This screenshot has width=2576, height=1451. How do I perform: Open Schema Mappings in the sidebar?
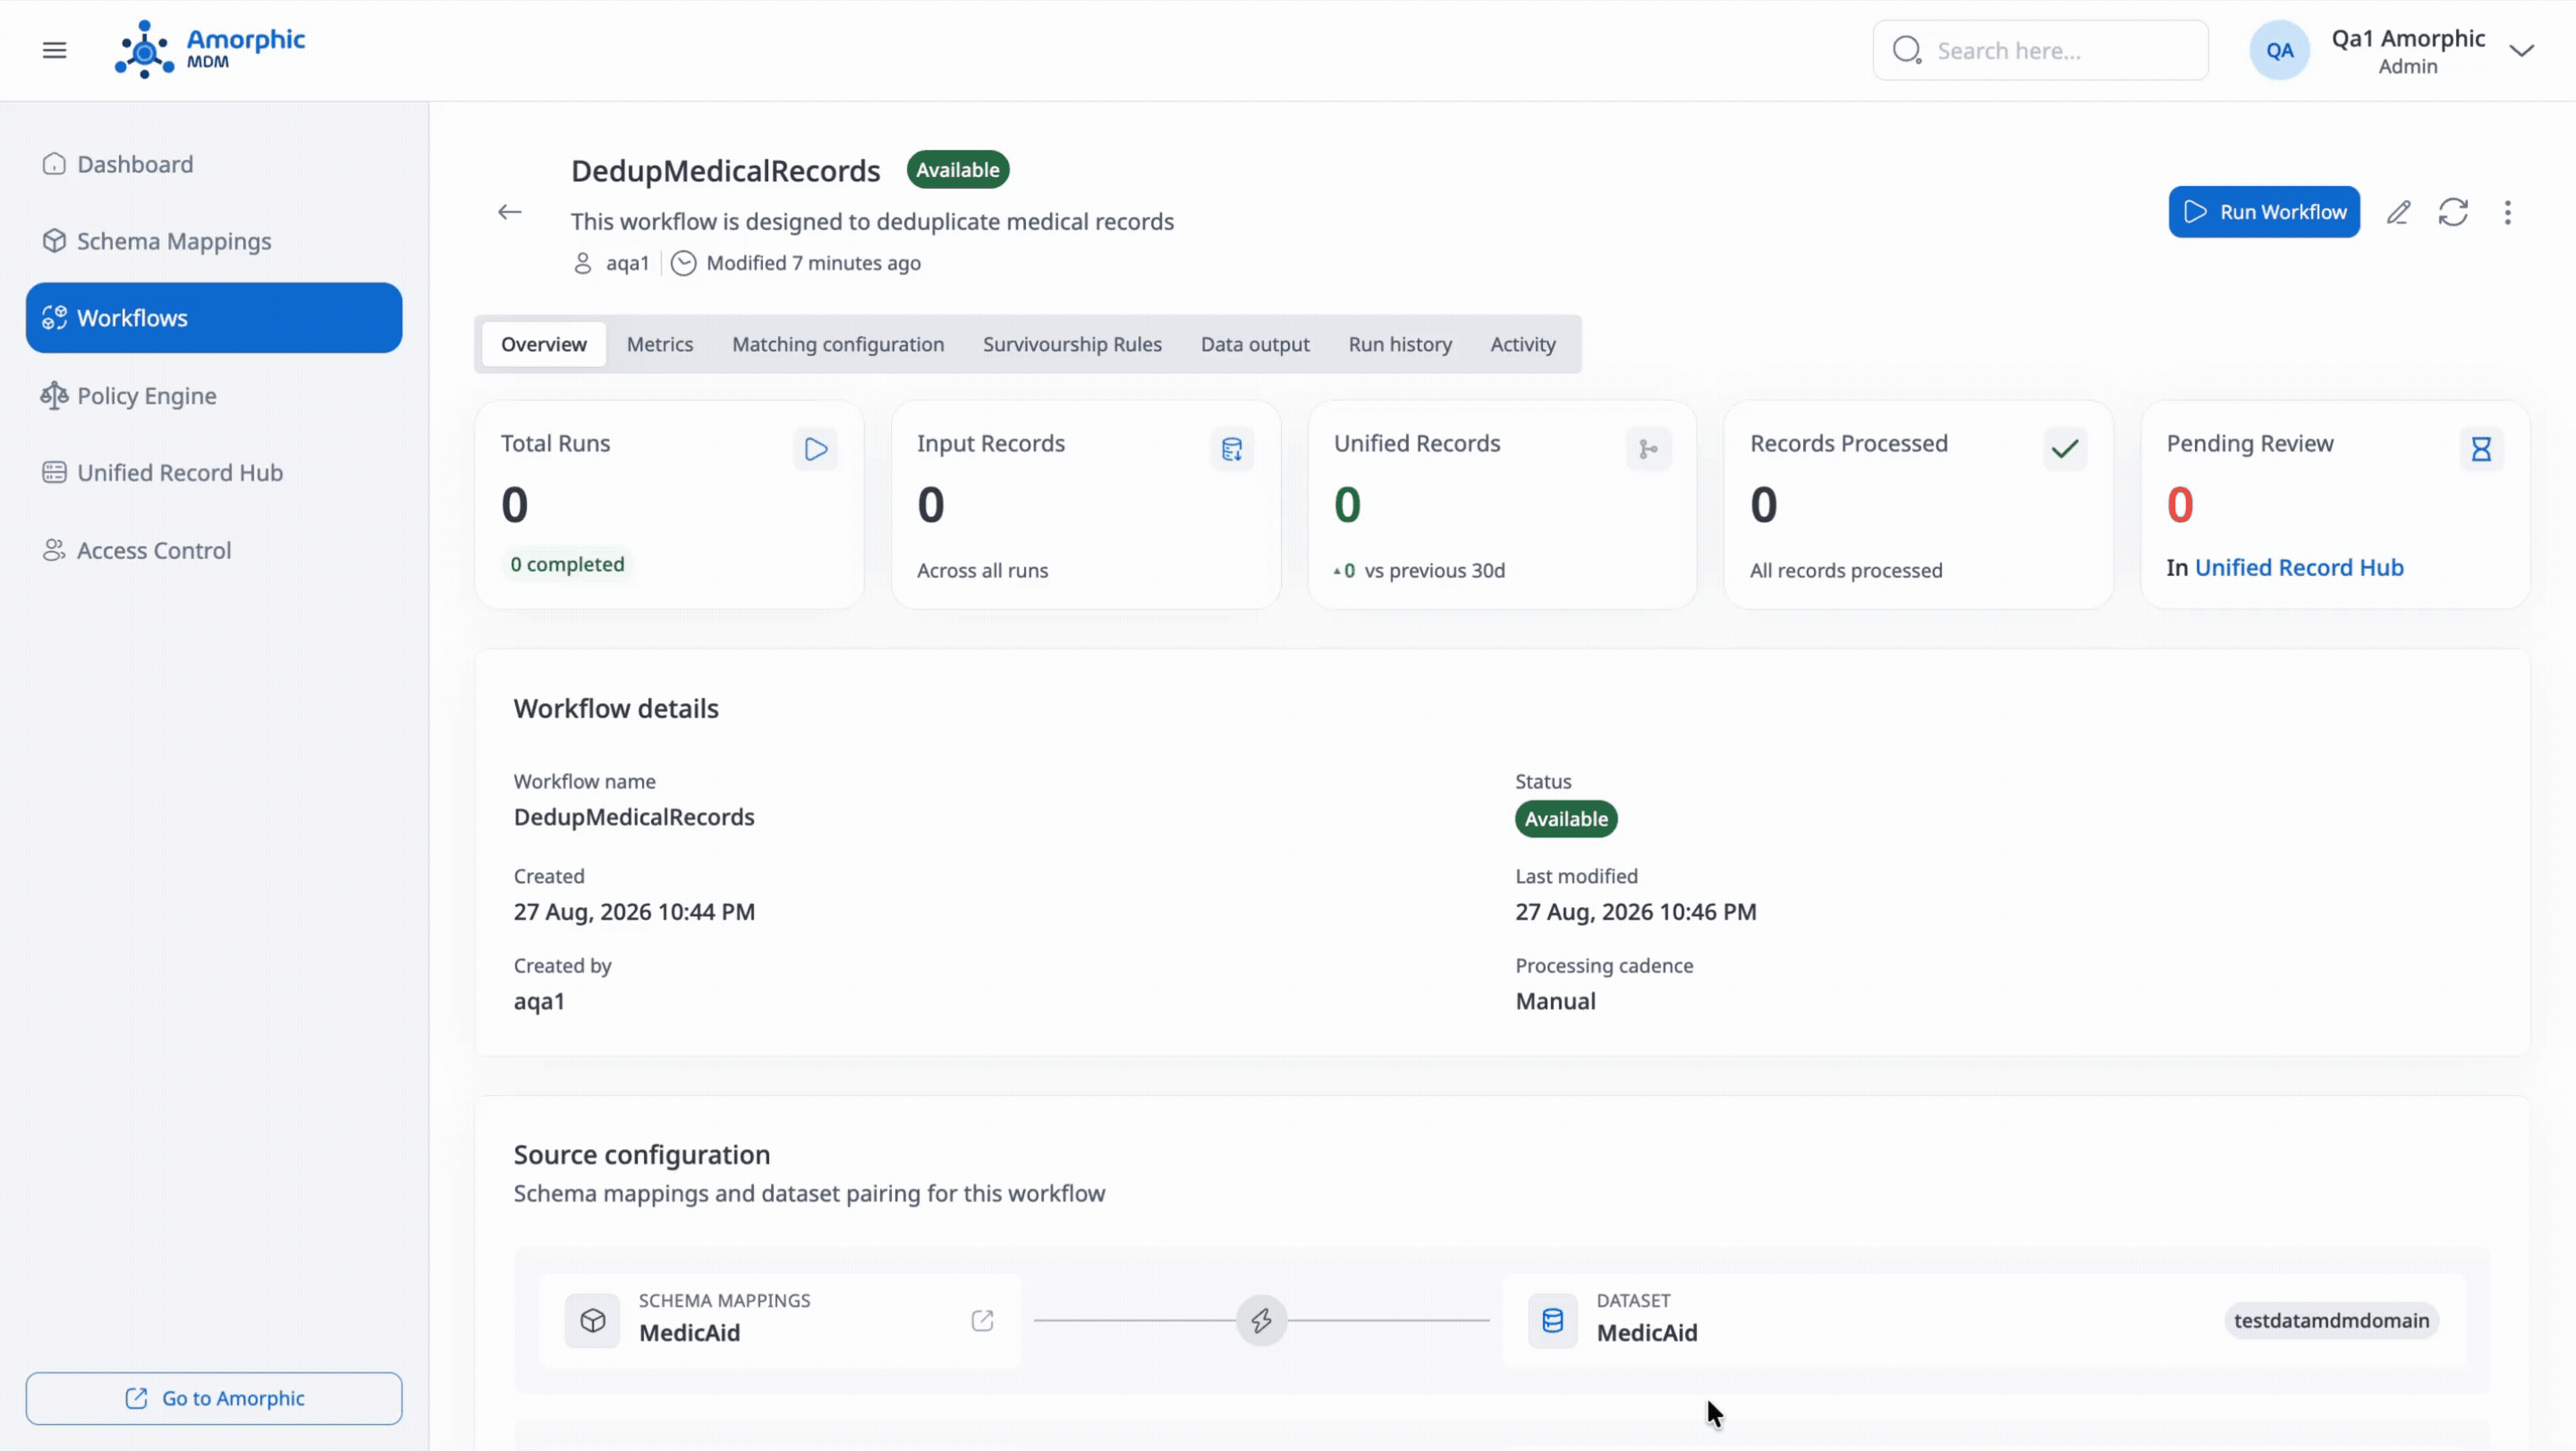point(214,241)
